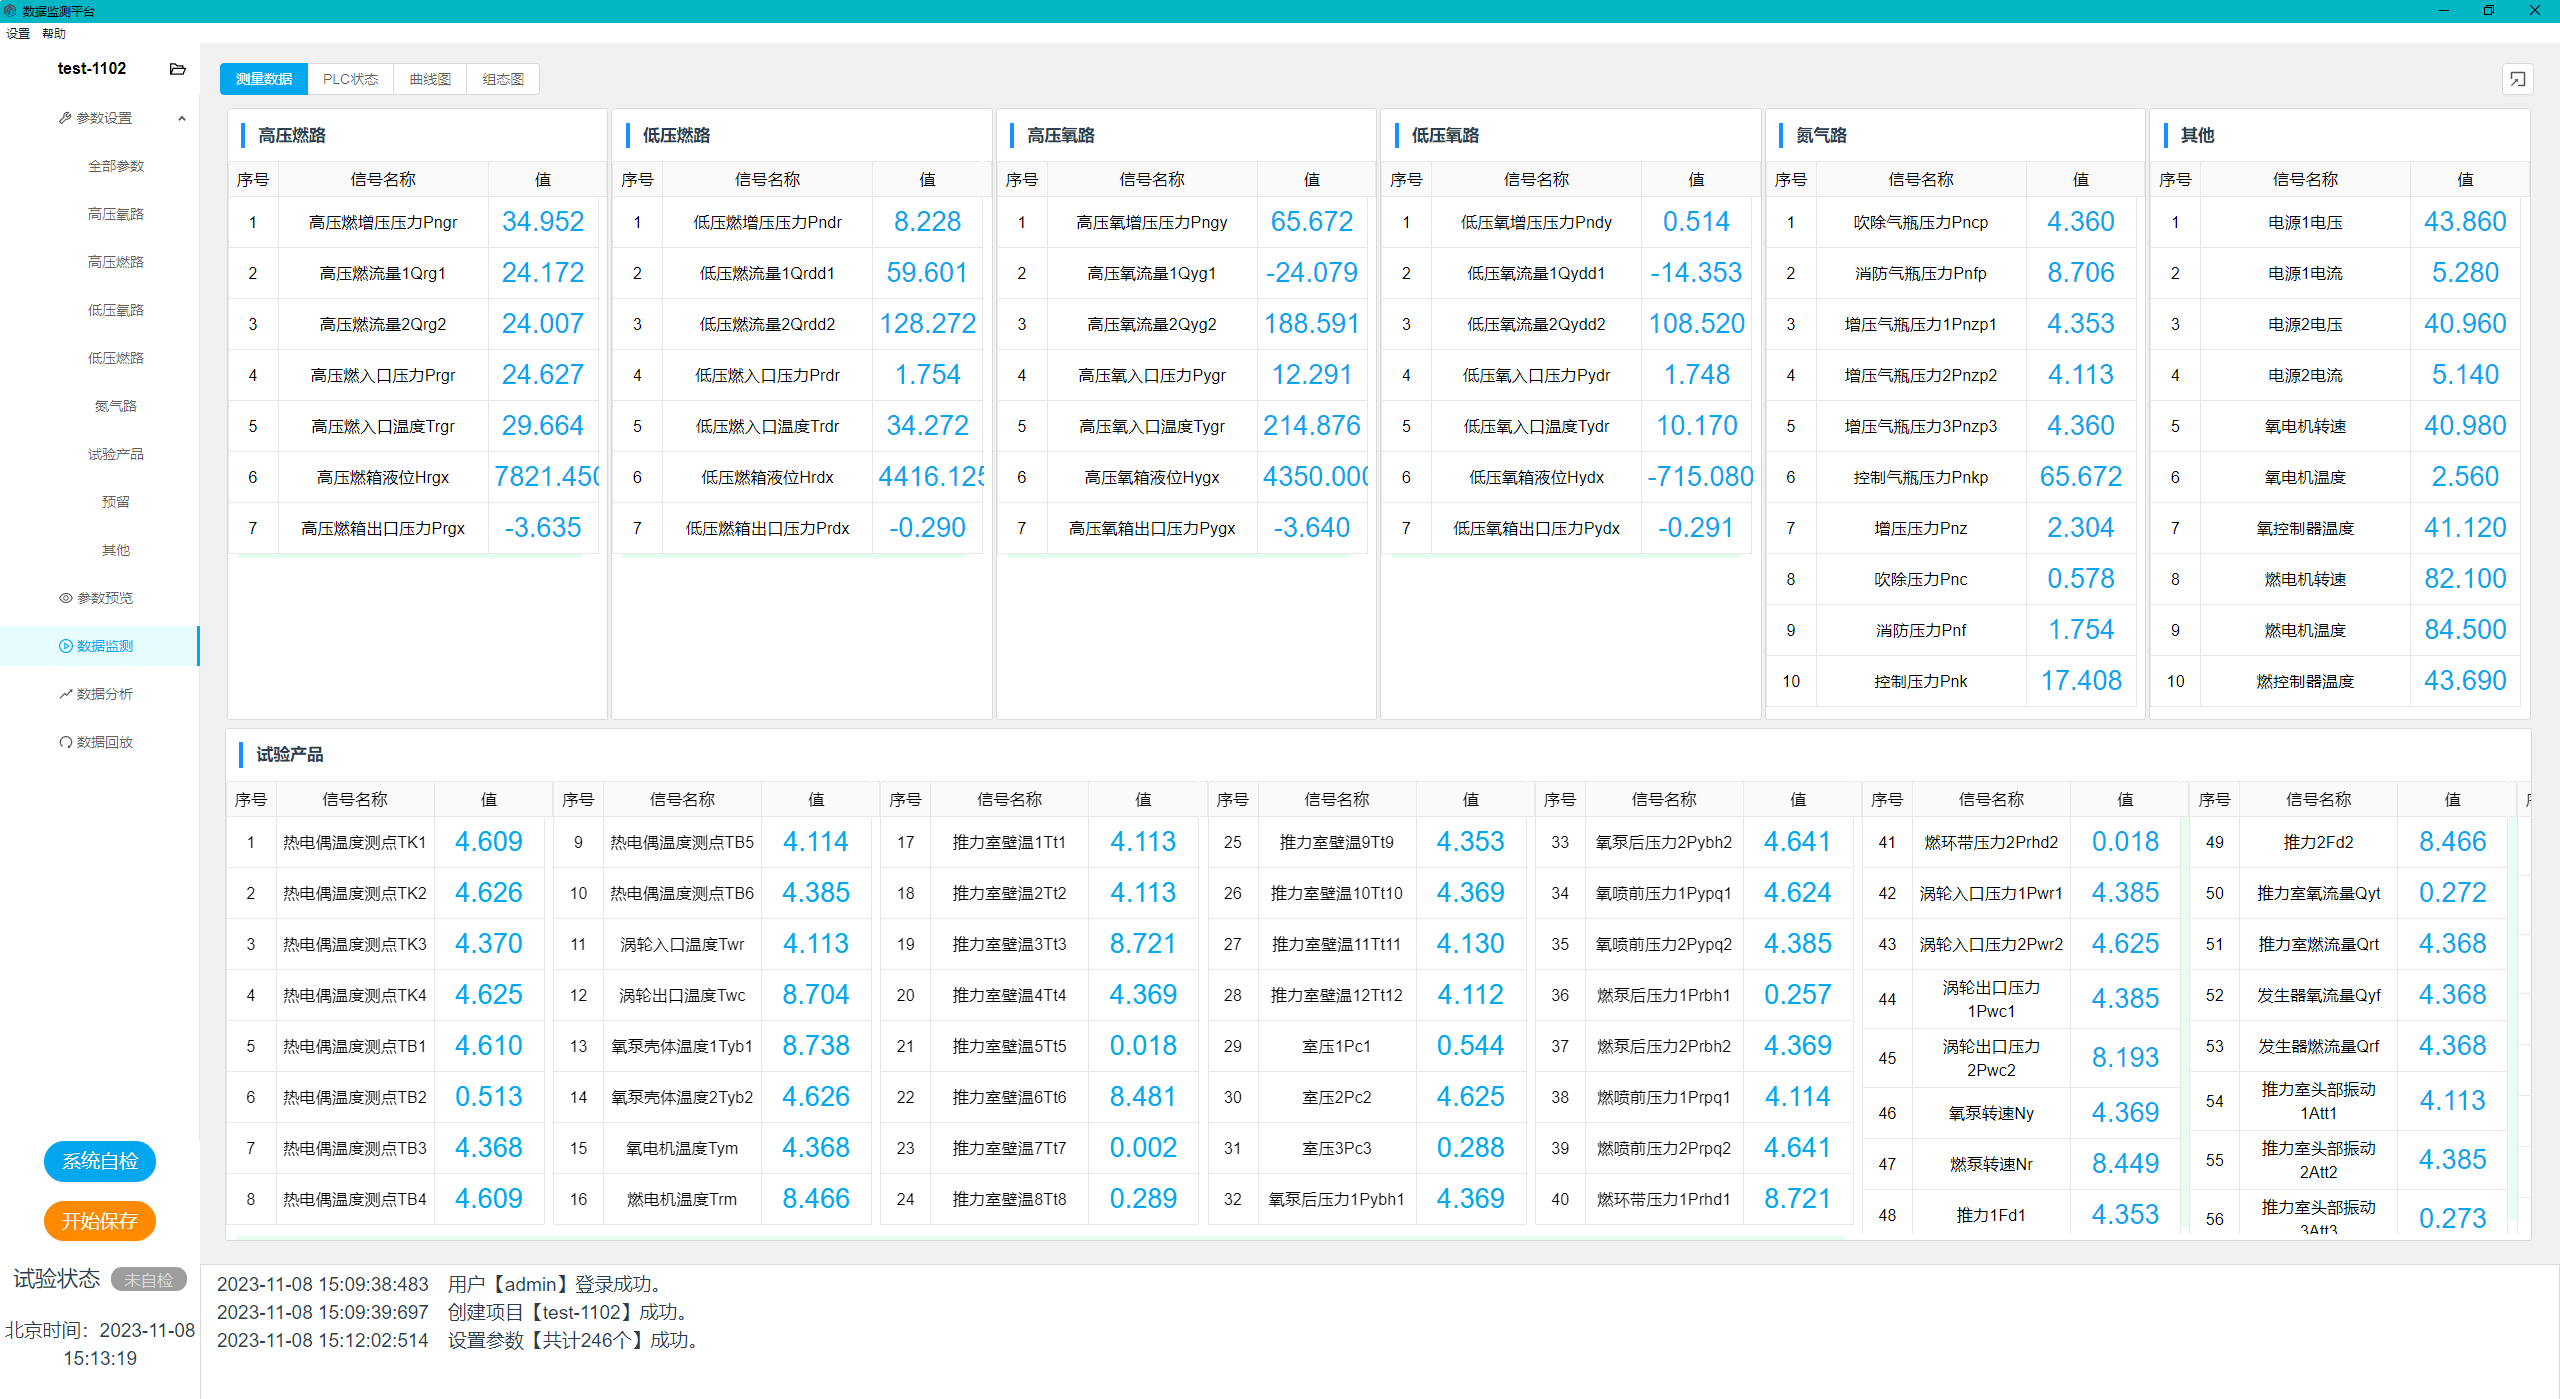
Task: Open the 曲线图 tab
Action: [430, 79]
